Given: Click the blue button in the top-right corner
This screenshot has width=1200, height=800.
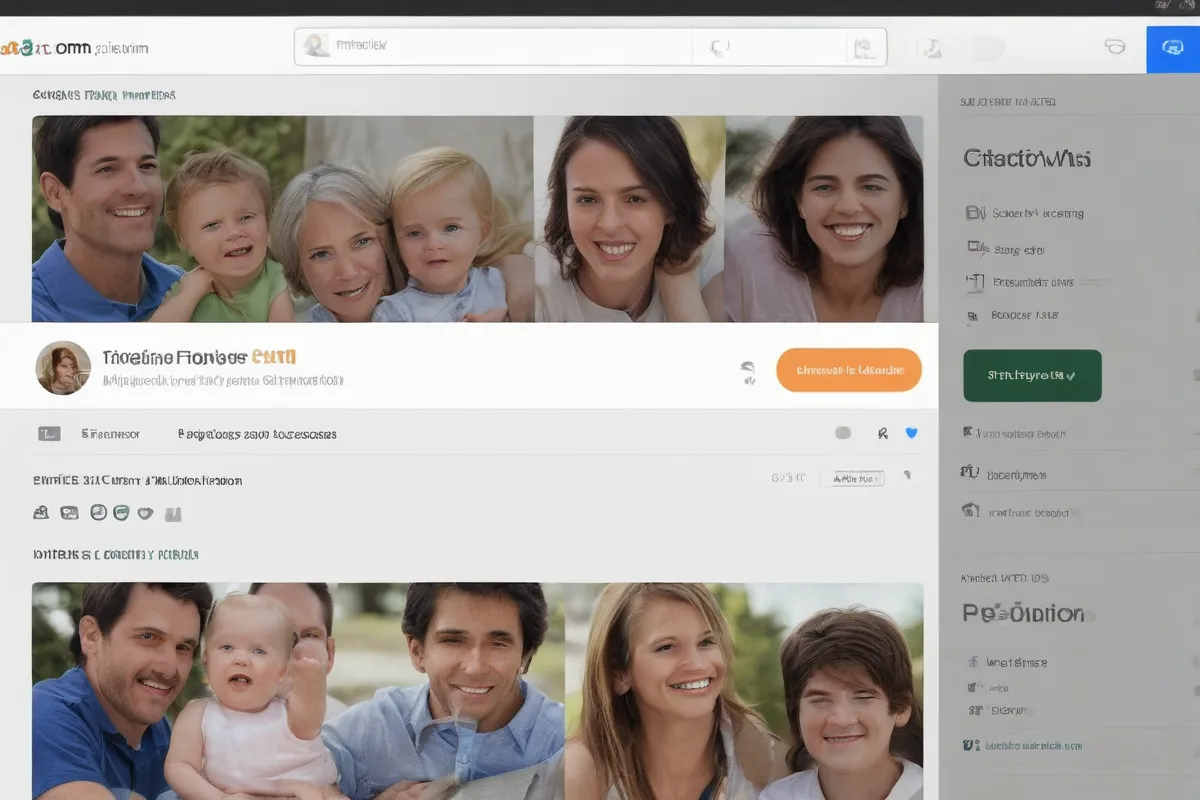Looking at the screenshot, I should 1172,47.
